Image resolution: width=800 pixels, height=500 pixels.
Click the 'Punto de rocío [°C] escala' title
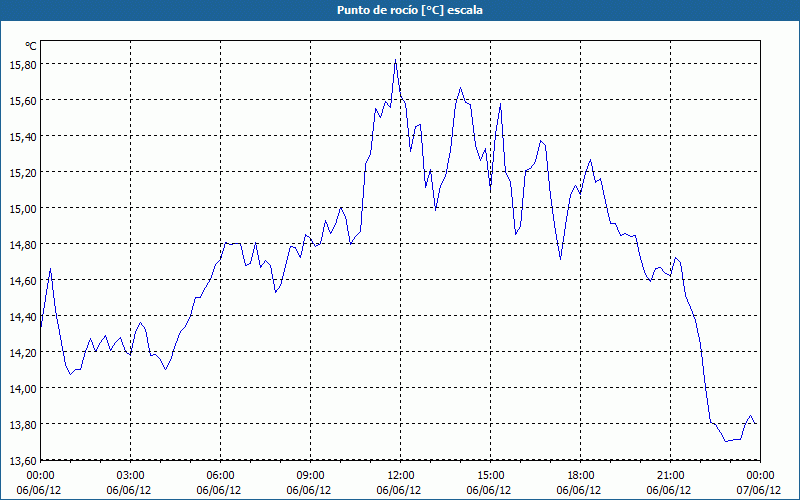click(410, 10)
